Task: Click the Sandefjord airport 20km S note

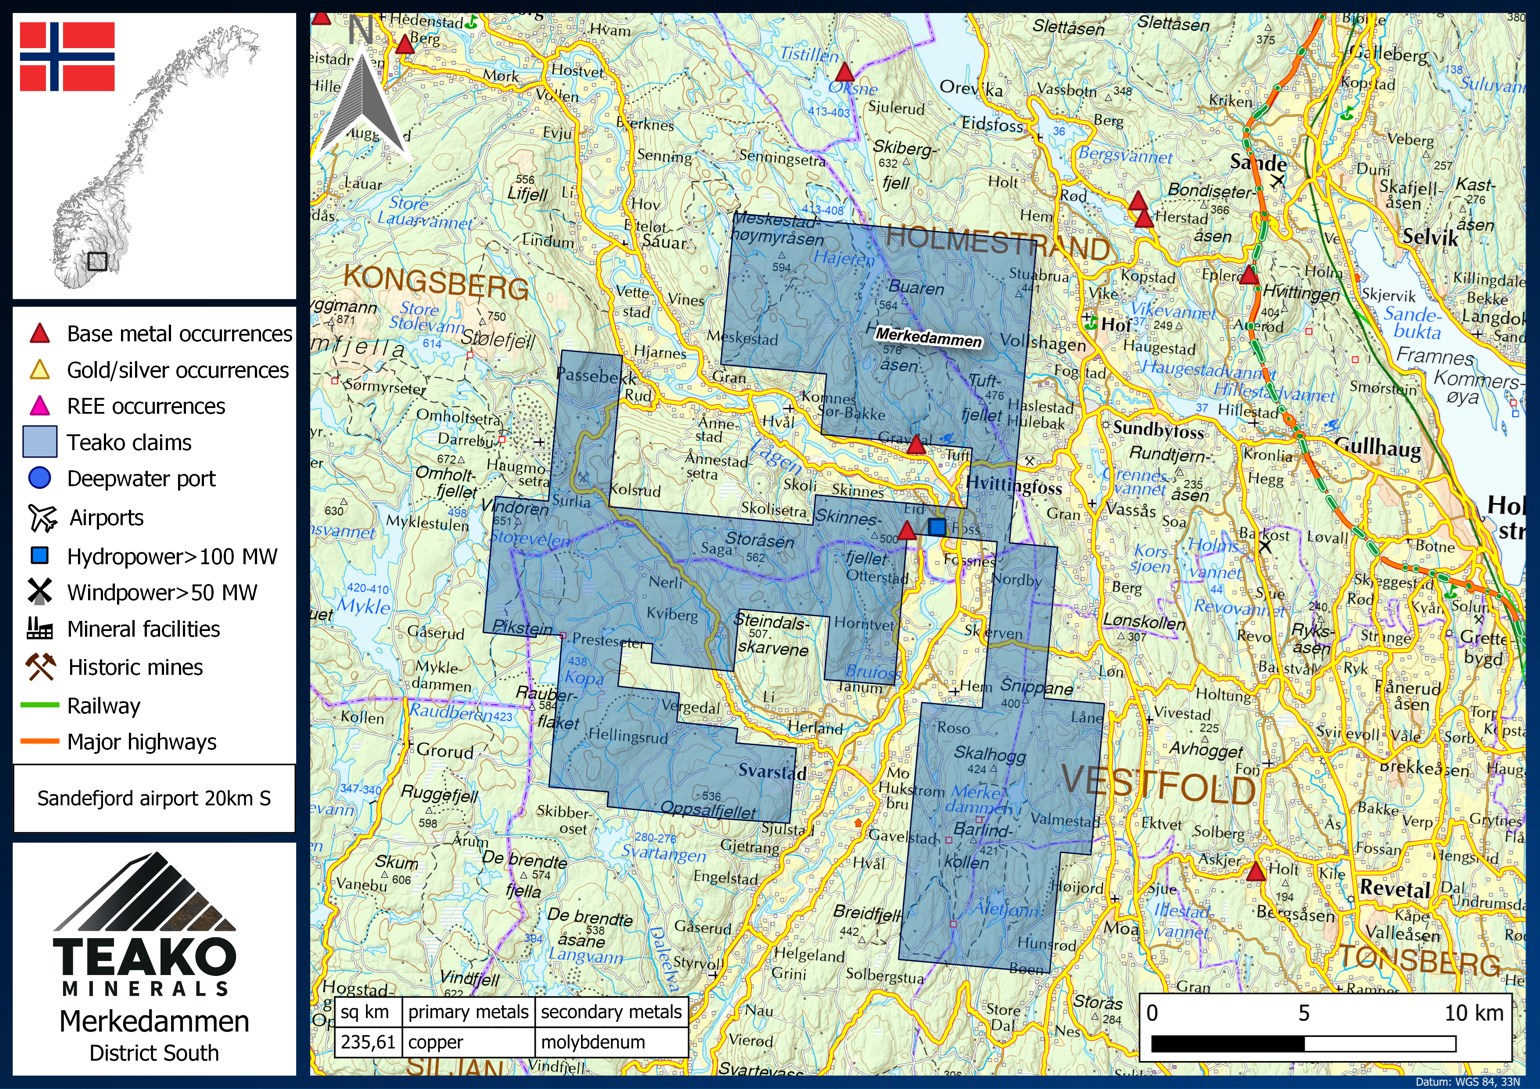Action: pos(154,798)
